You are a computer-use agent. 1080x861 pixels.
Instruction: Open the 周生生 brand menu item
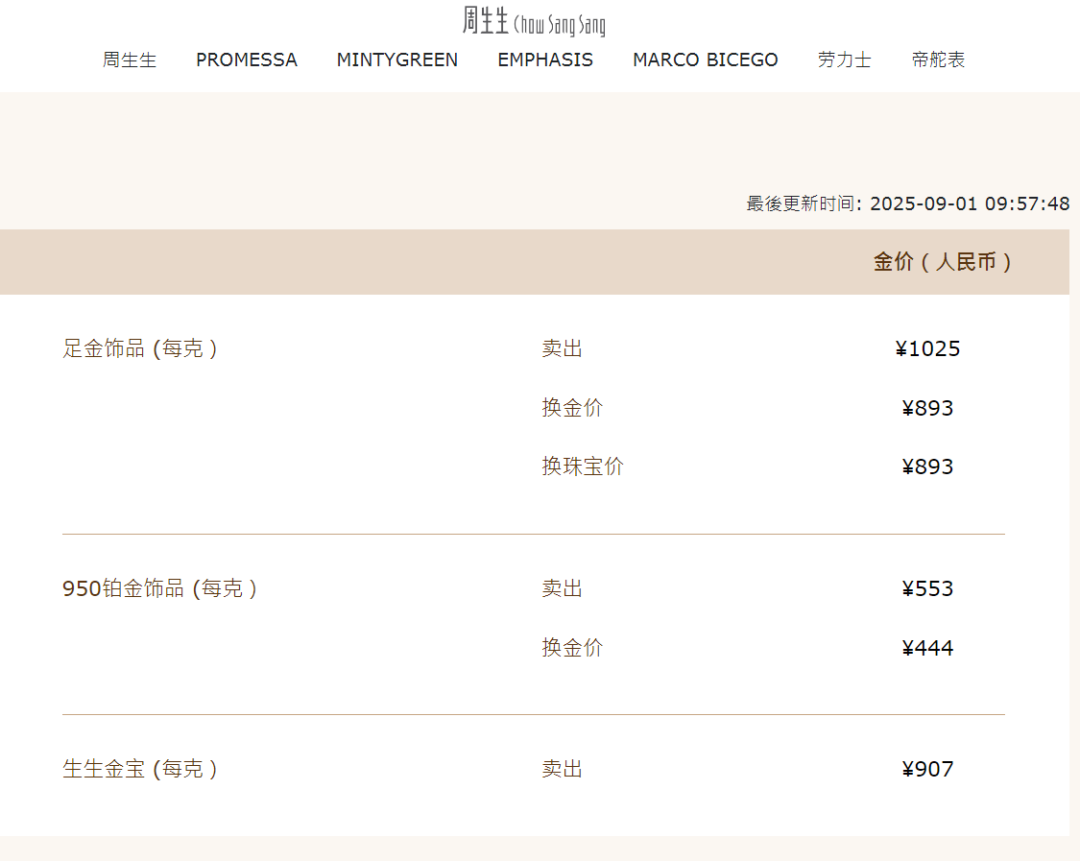pos(129,60)
